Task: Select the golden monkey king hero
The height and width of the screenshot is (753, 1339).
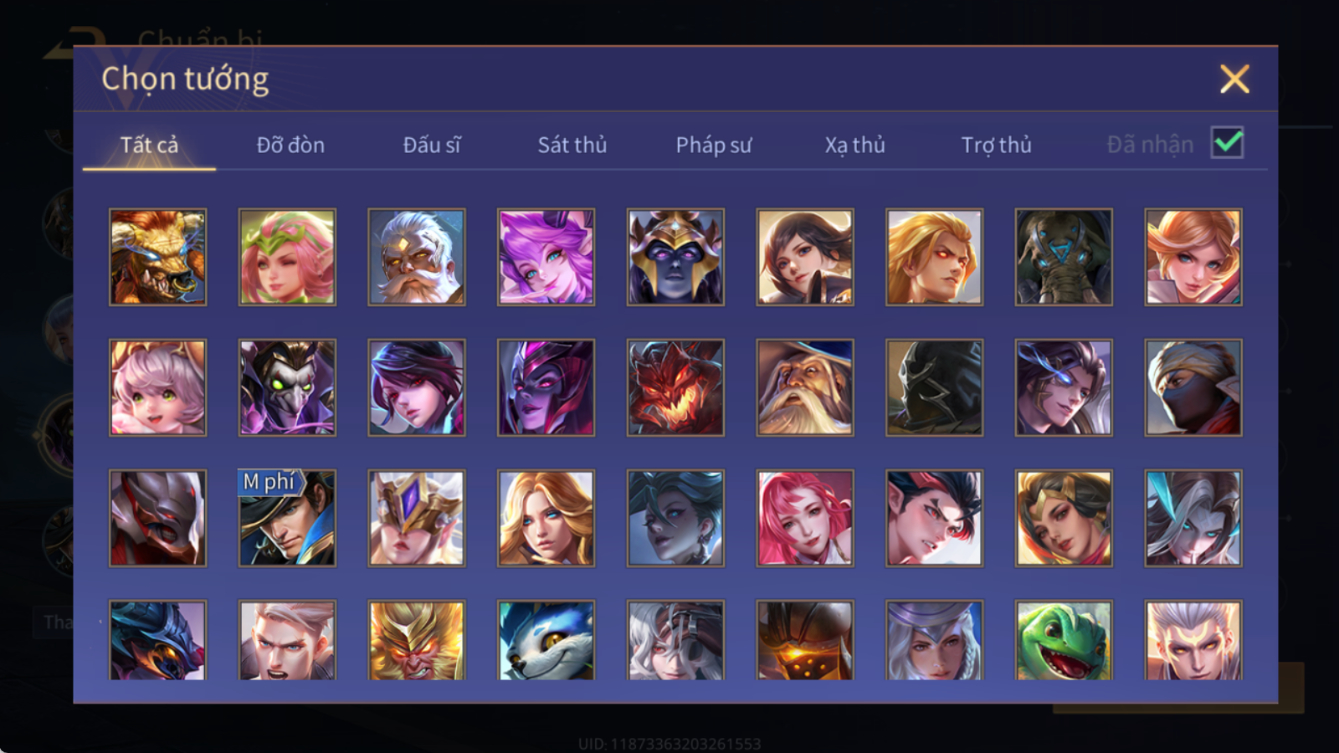Action: click(x=417, y=640)
